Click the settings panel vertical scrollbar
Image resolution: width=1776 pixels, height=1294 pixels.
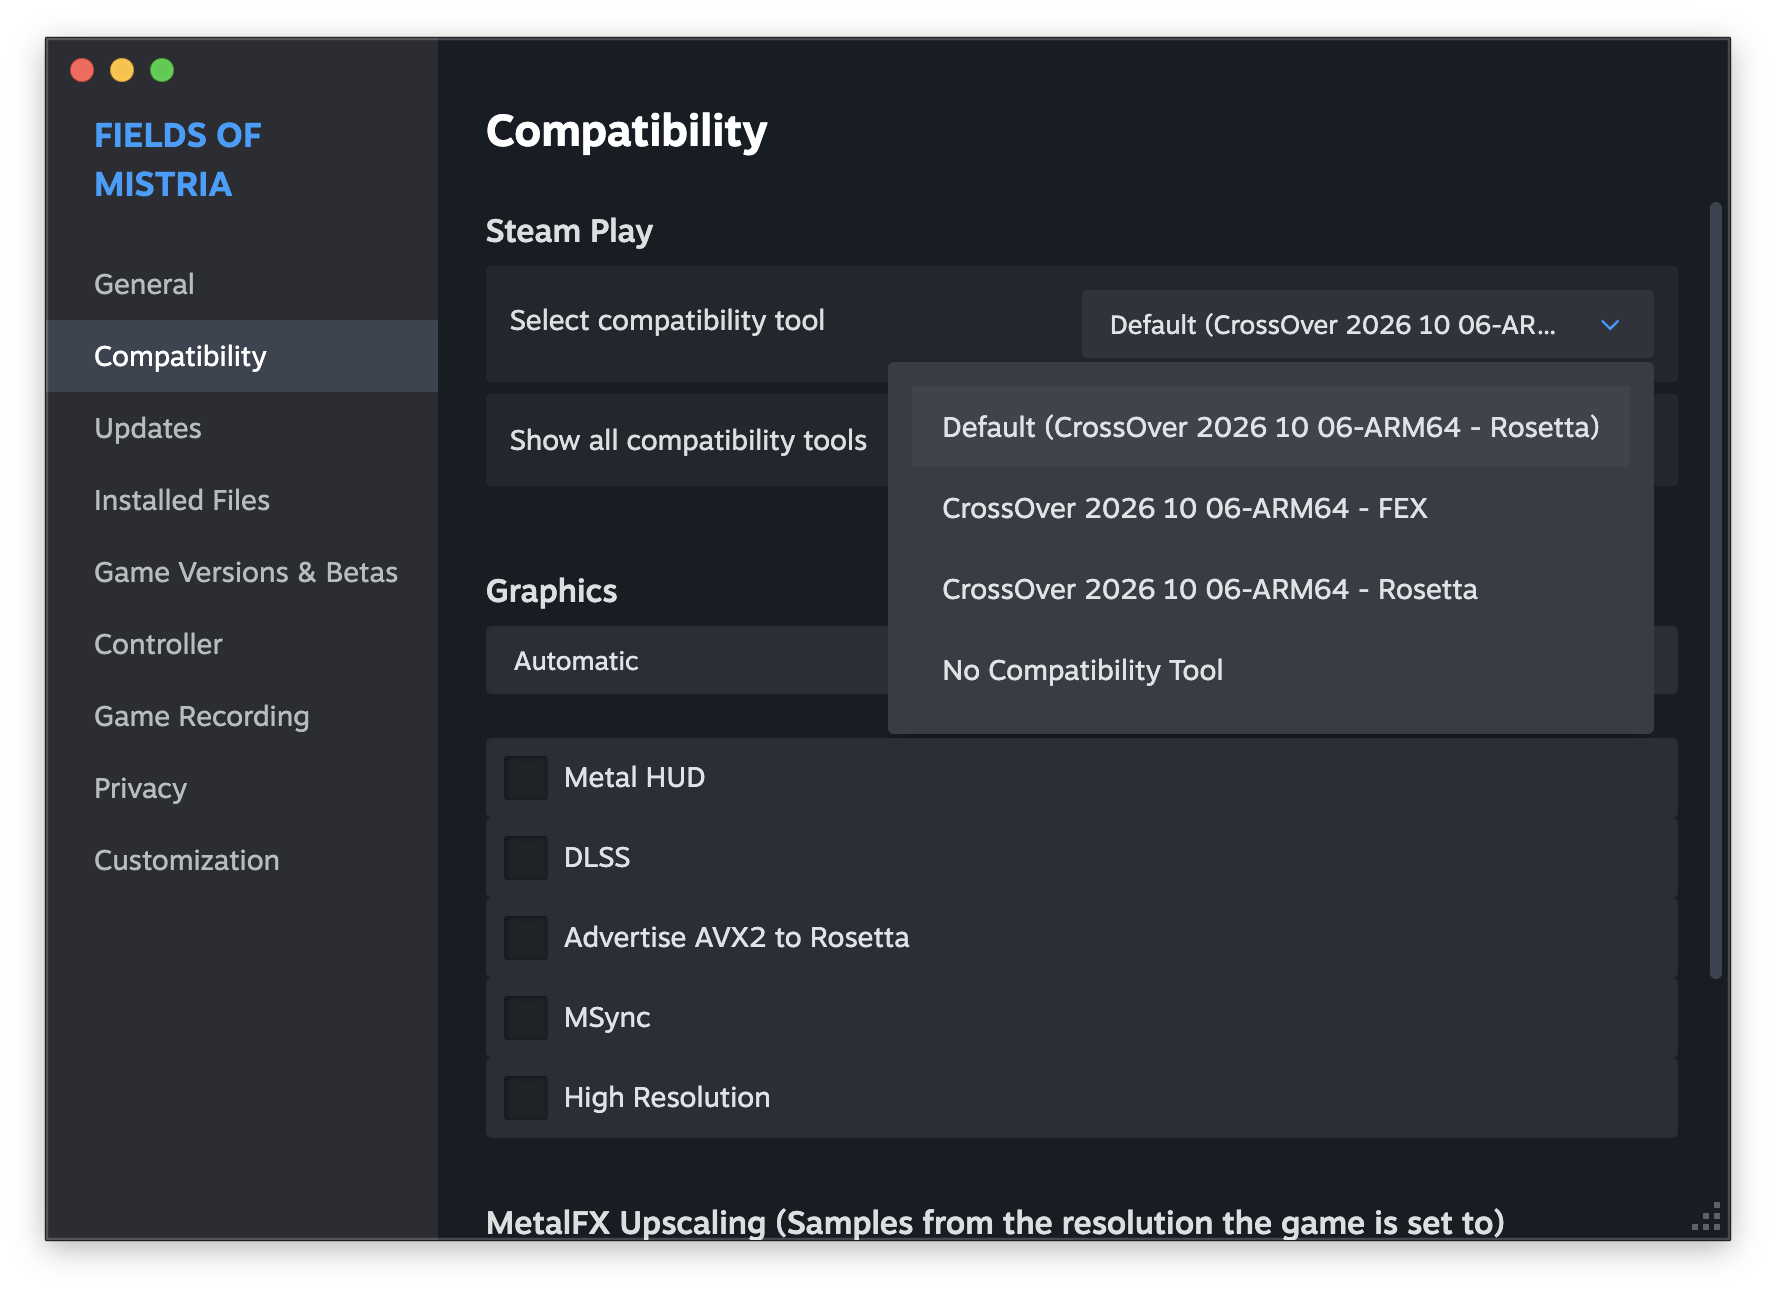pyautogui.click(x=1716, y=590)
